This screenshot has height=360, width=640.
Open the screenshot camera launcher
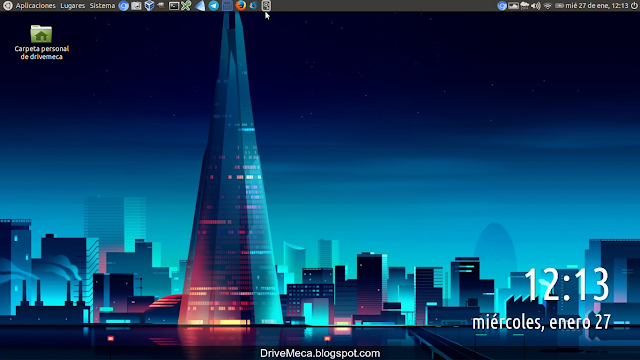point(136,6)
